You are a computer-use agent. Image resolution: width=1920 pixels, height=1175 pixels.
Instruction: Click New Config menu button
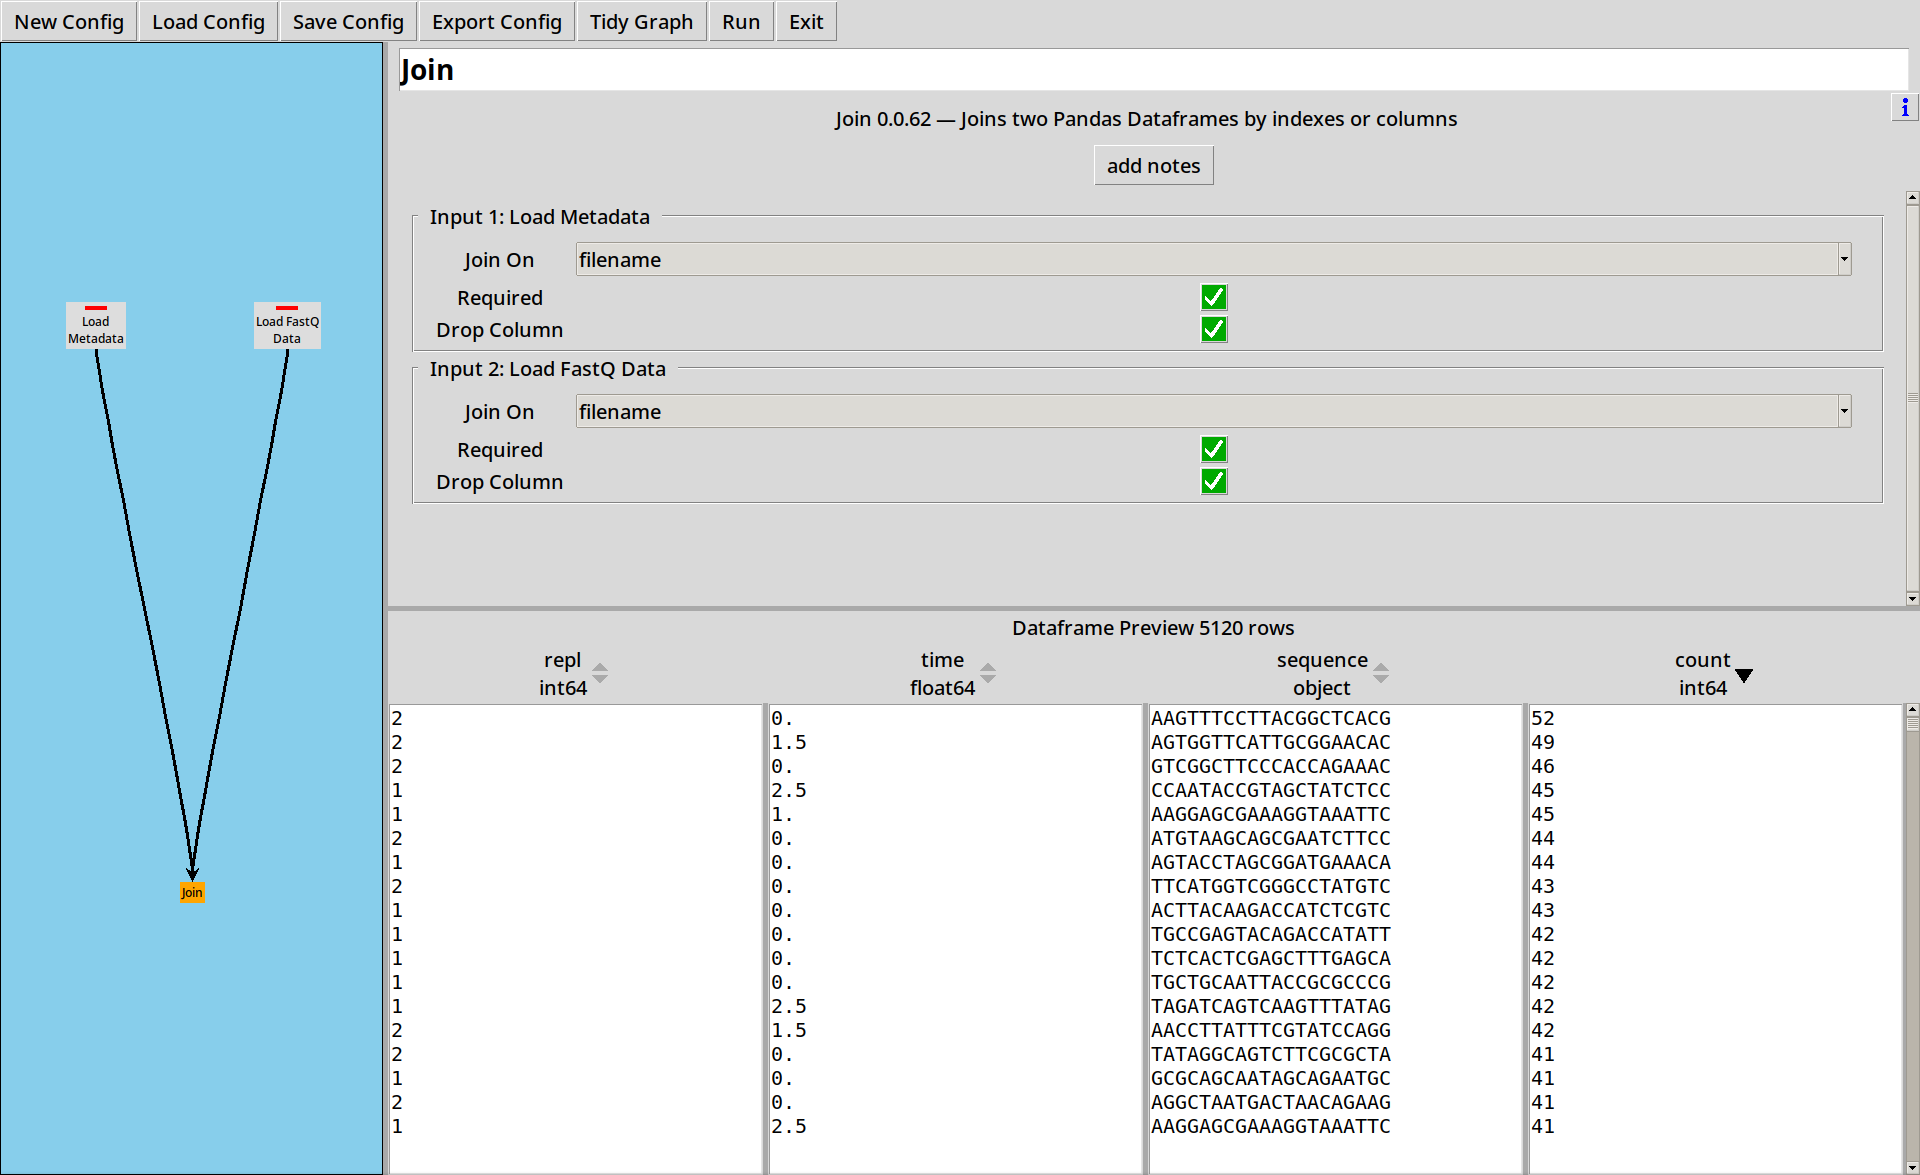[69, 22]
